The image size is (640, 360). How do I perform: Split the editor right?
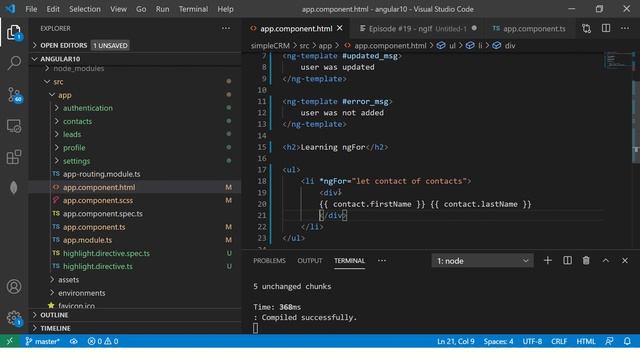tap(606, 28)
